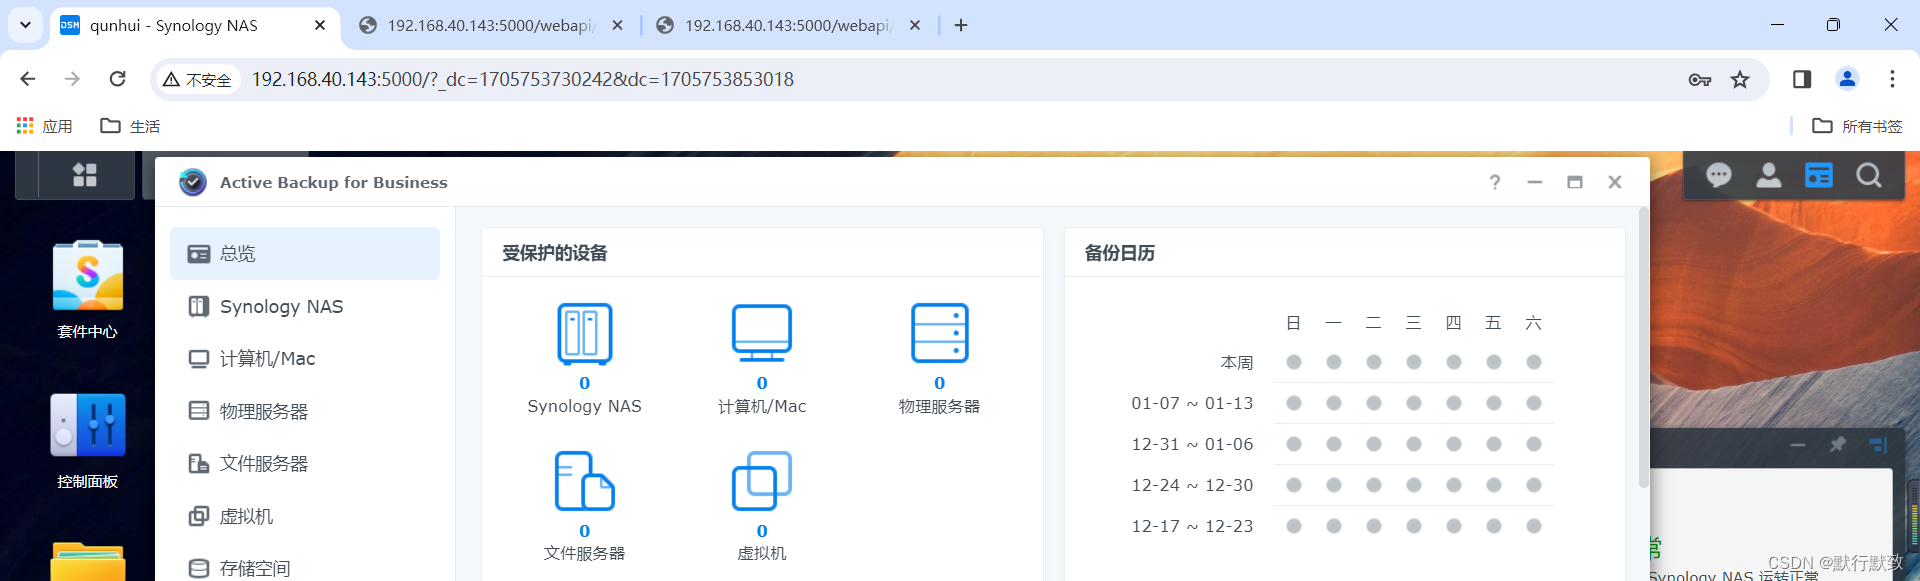Select 文件服务器 in the sidebar

305,464
